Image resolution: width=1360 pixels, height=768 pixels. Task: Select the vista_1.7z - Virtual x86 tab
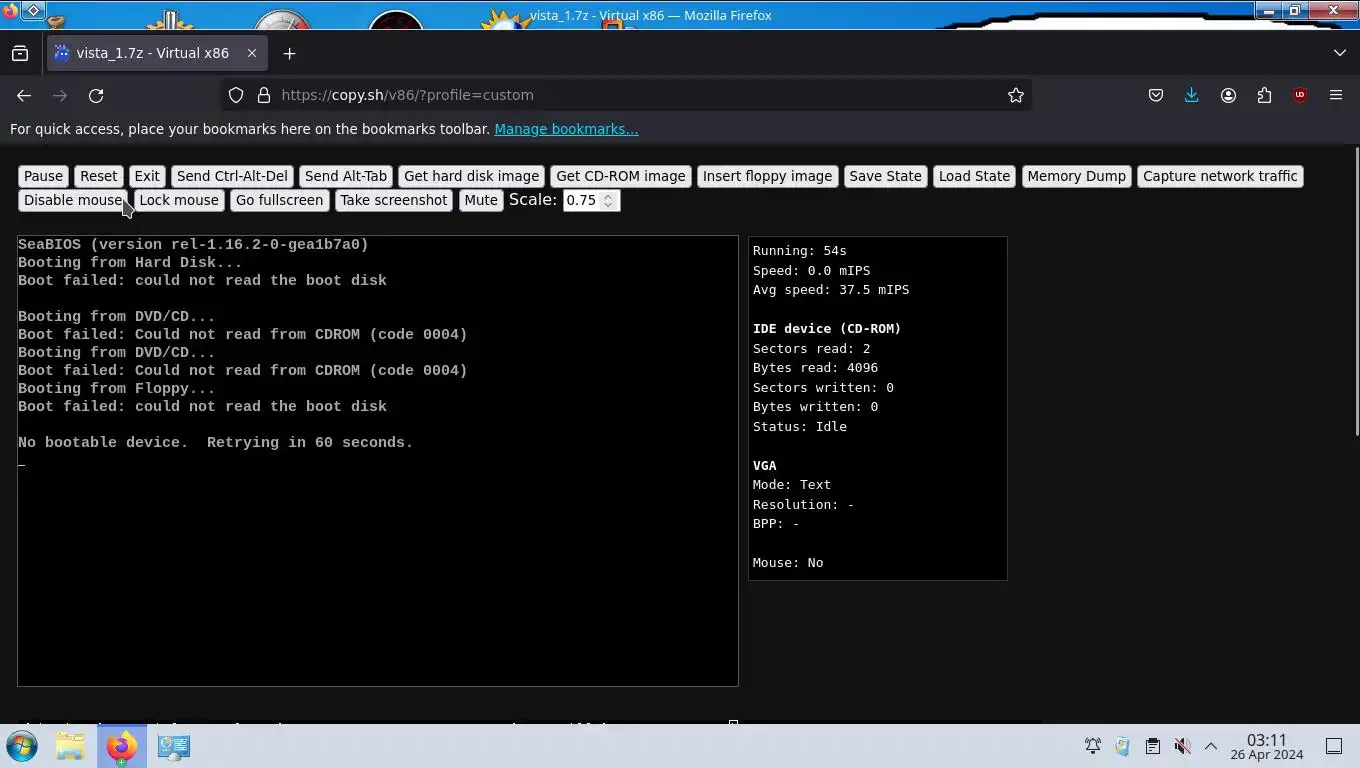157,53
